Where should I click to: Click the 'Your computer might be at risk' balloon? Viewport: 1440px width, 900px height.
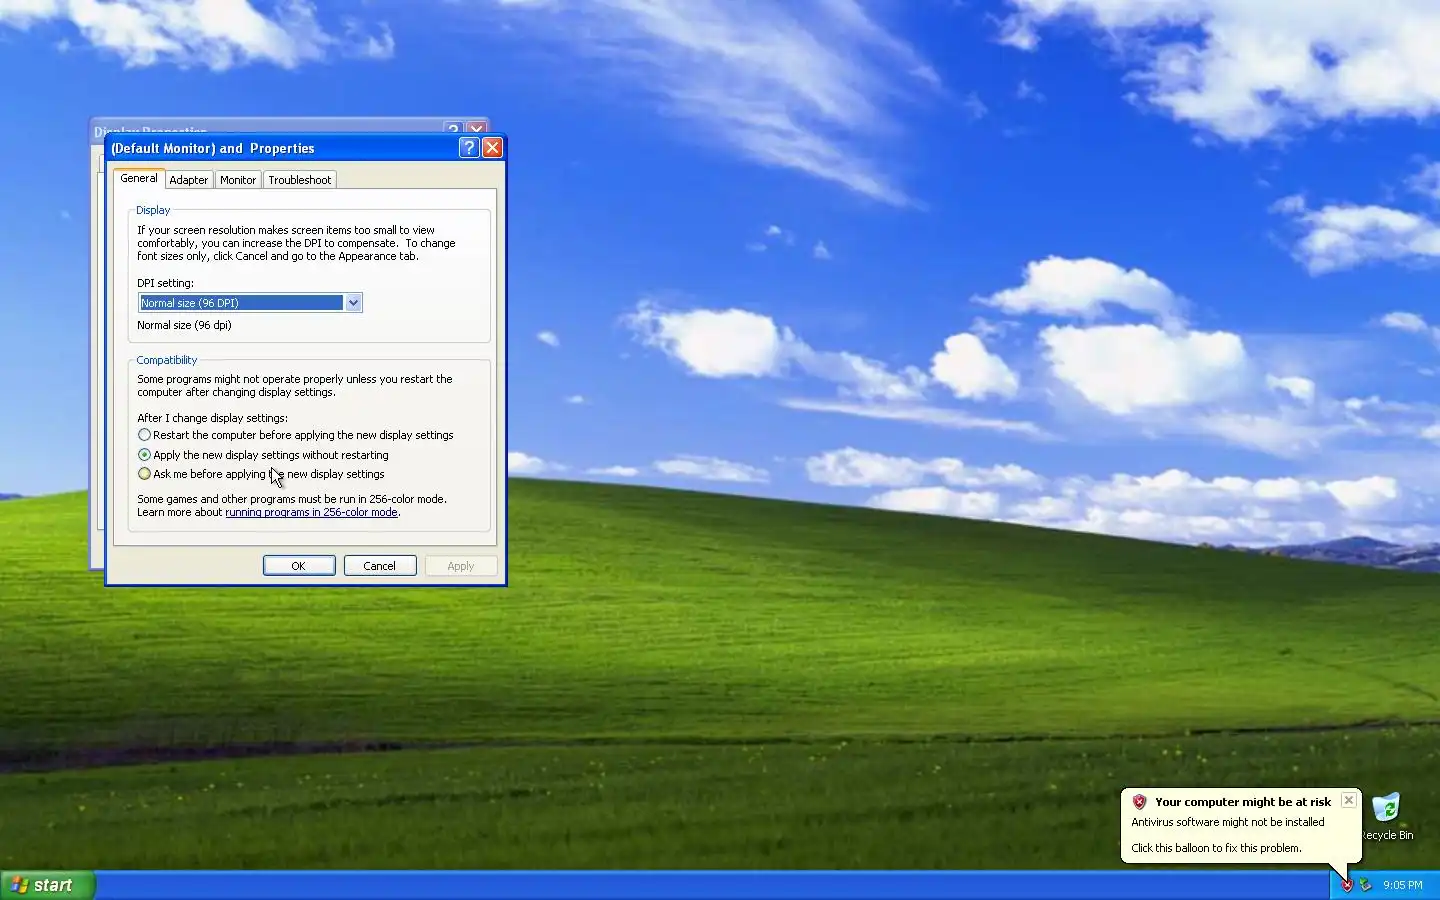[x=1241, y=825]
